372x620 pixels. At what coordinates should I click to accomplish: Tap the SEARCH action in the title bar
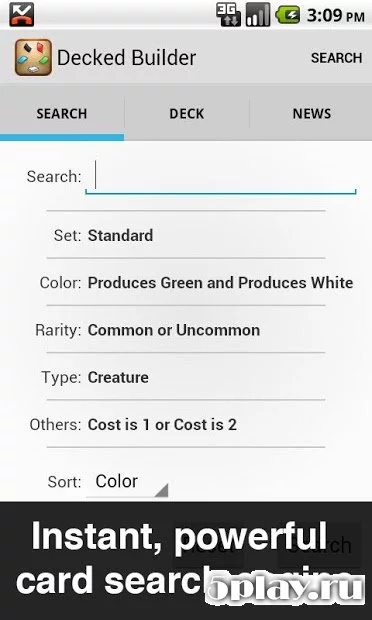[x=336, y=58]
